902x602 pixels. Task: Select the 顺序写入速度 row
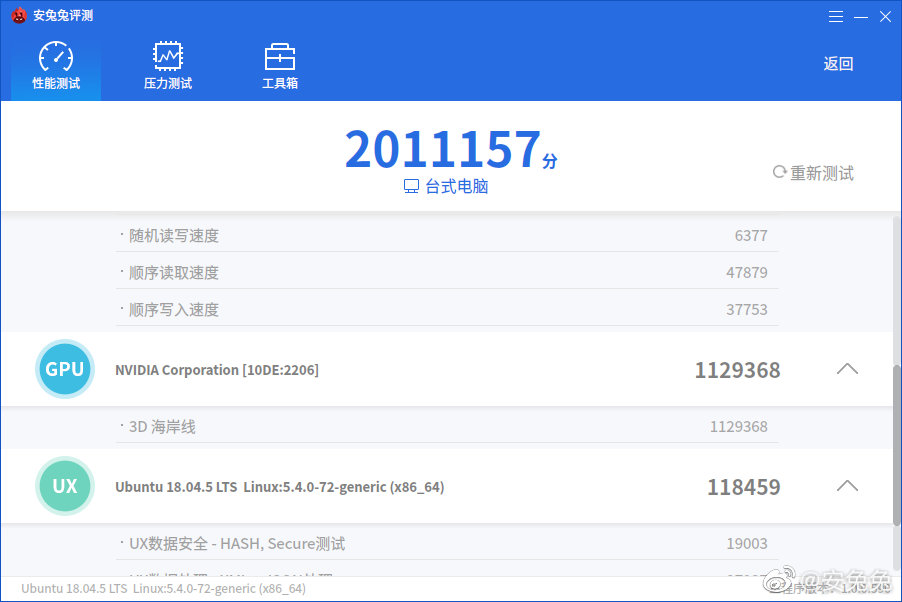pyautogui.click(x=448, y=309)
